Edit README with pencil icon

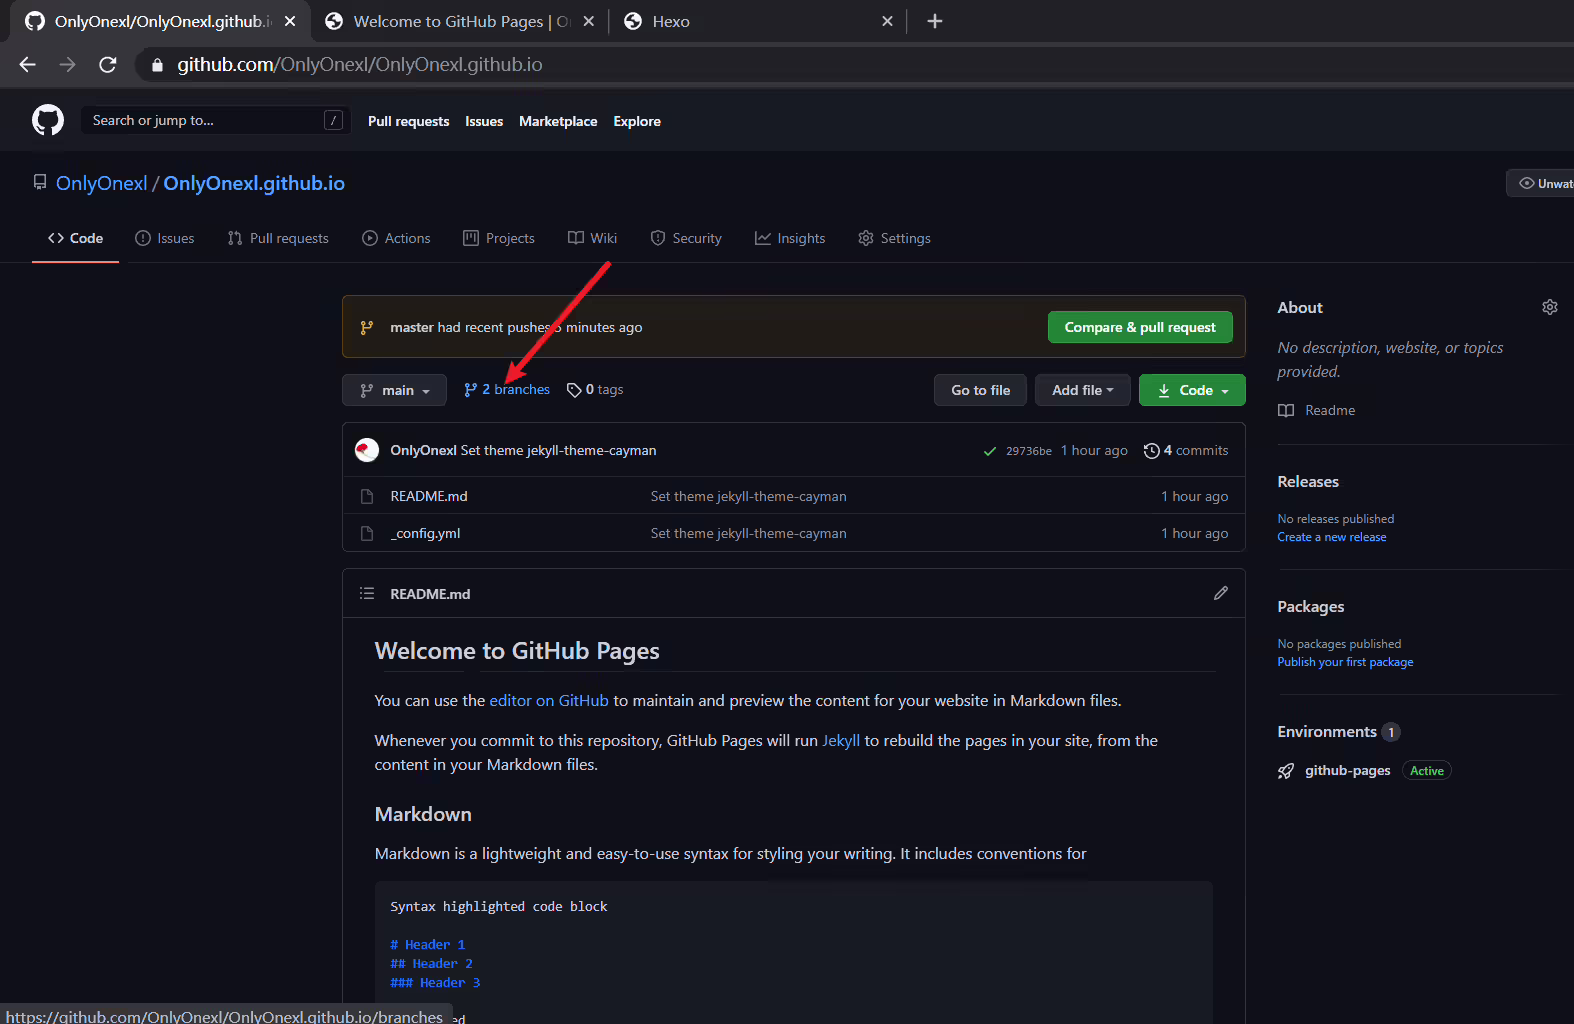pos(1220,593)
